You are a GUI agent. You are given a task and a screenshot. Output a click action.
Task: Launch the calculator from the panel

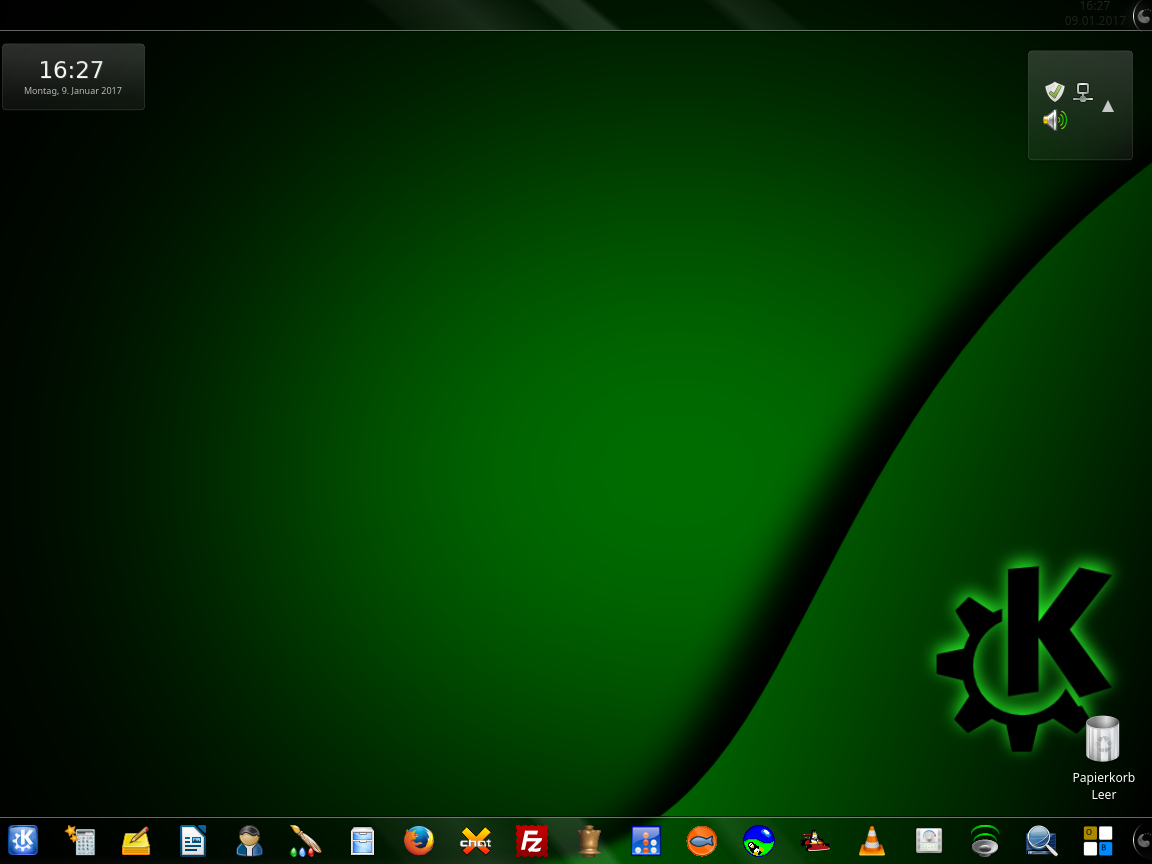pyautogui.click(x=80, y=840)
